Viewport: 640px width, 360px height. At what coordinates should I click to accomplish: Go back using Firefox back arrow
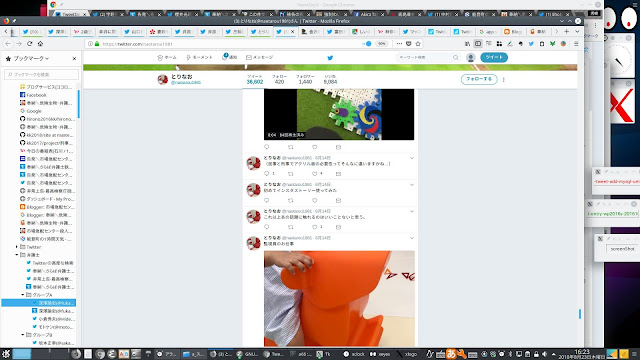tap(8, 44)
